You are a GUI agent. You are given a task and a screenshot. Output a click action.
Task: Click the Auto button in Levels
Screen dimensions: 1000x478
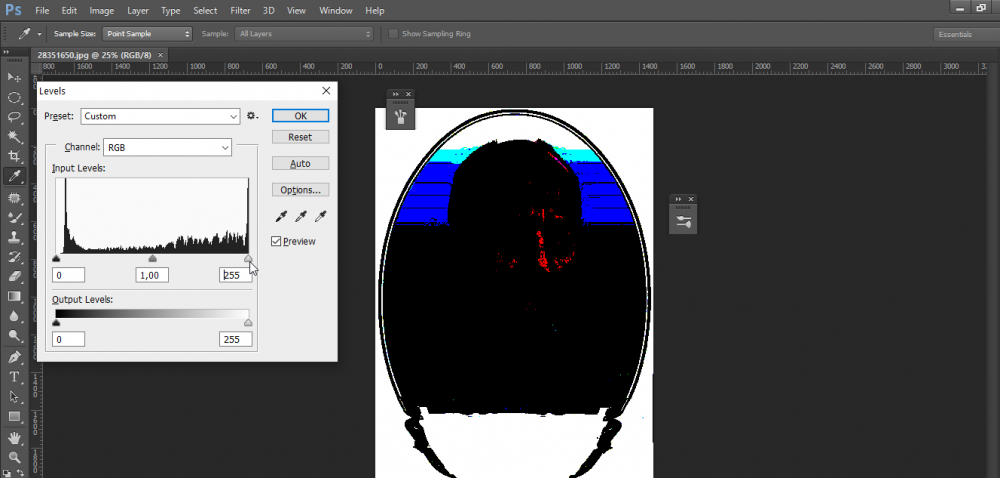pyautogui.click(x=300, y=163)
